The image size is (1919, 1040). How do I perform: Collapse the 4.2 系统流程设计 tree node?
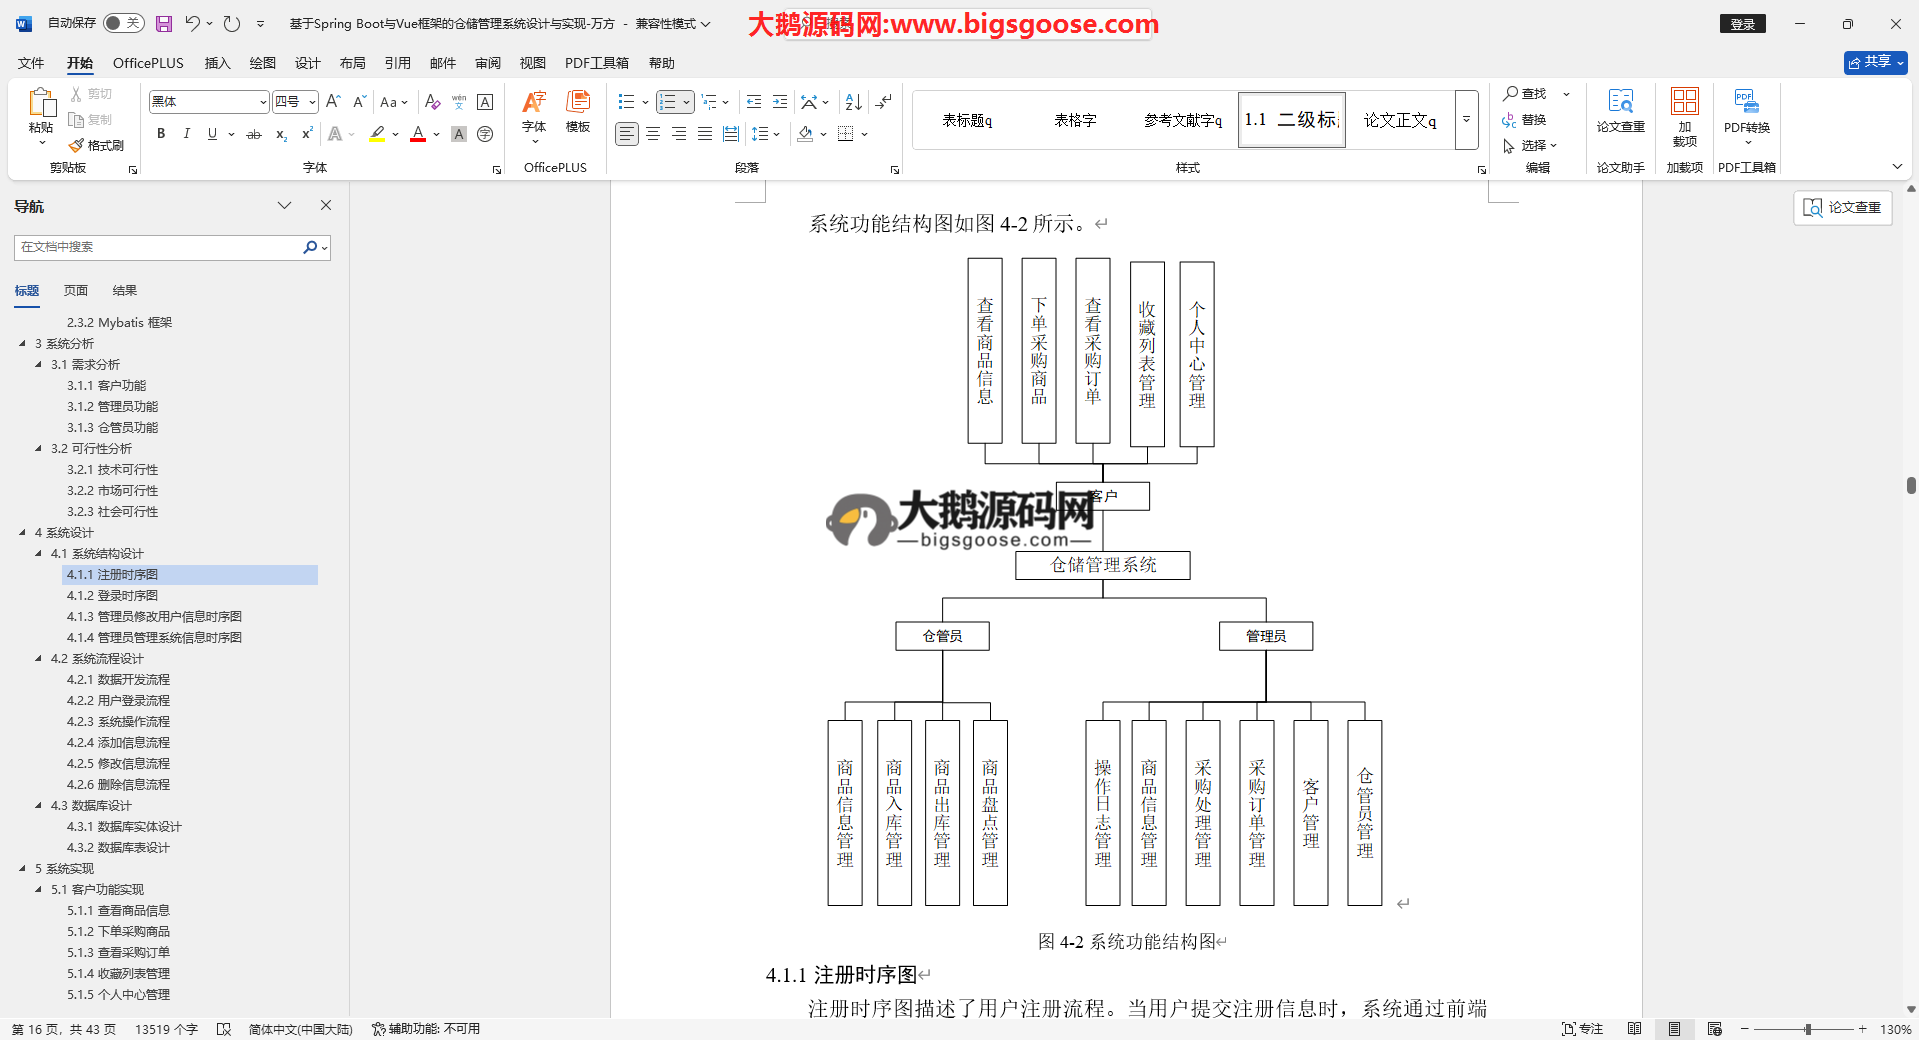(x=39, y=658)
